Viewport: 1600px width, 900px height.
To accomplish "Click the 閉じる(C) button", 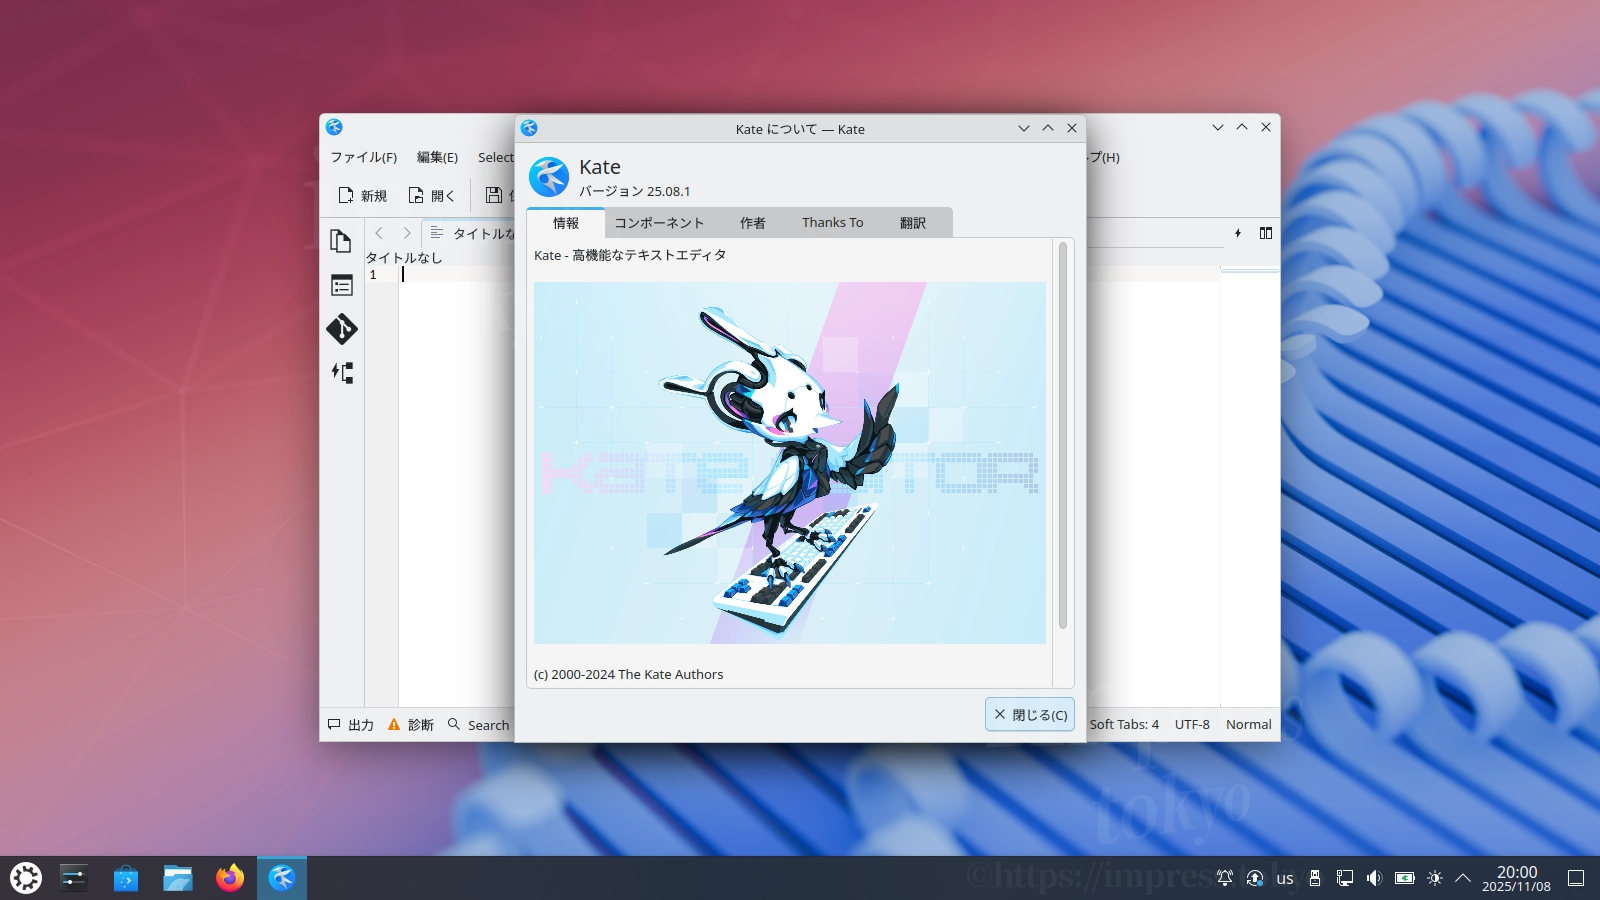I will tap(1030, 714).
